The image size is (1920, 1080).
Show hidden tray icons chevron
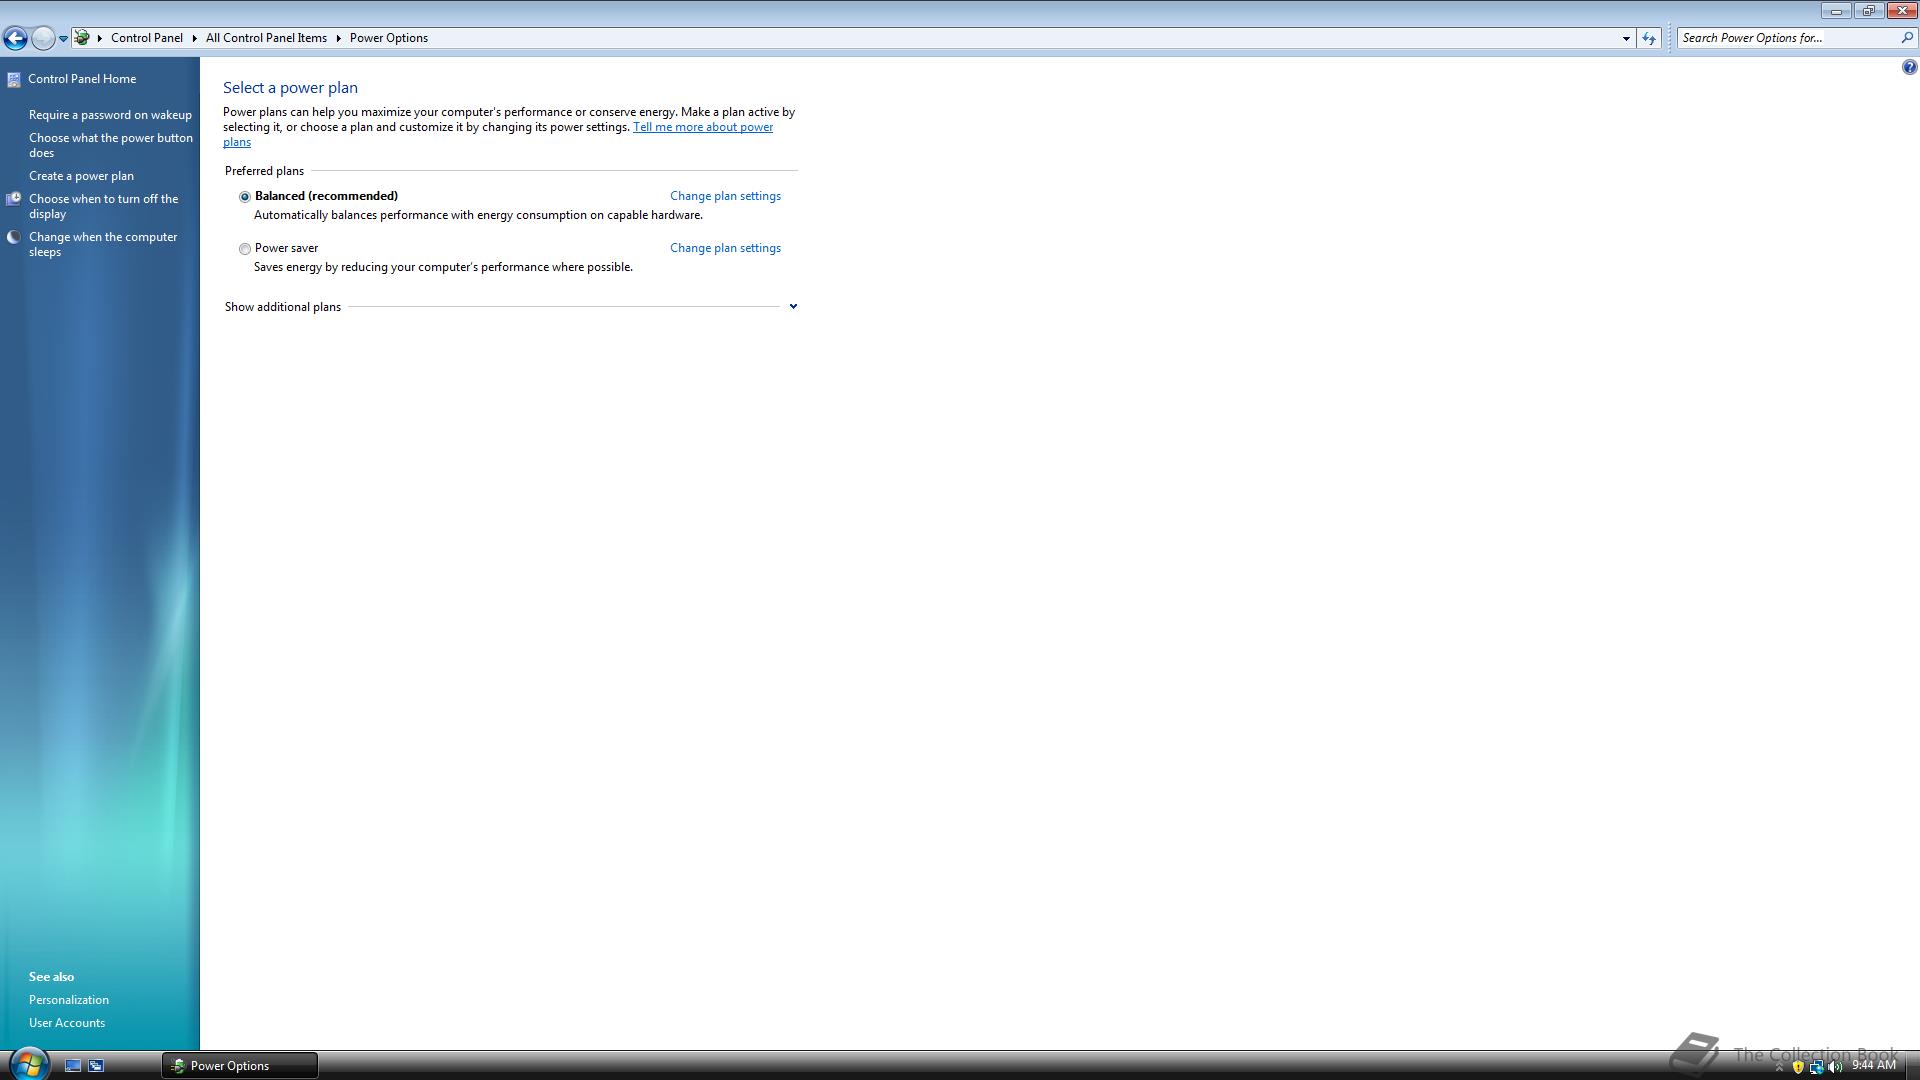(1779, 1068)
